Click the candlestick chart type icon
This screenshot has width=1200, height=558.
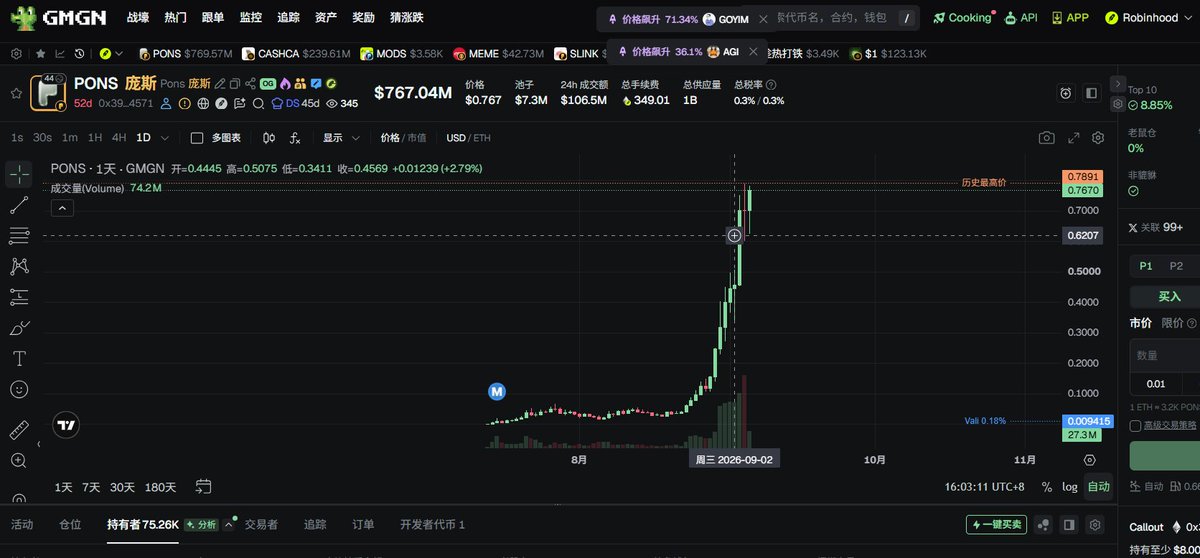click(x=269, y=138)
